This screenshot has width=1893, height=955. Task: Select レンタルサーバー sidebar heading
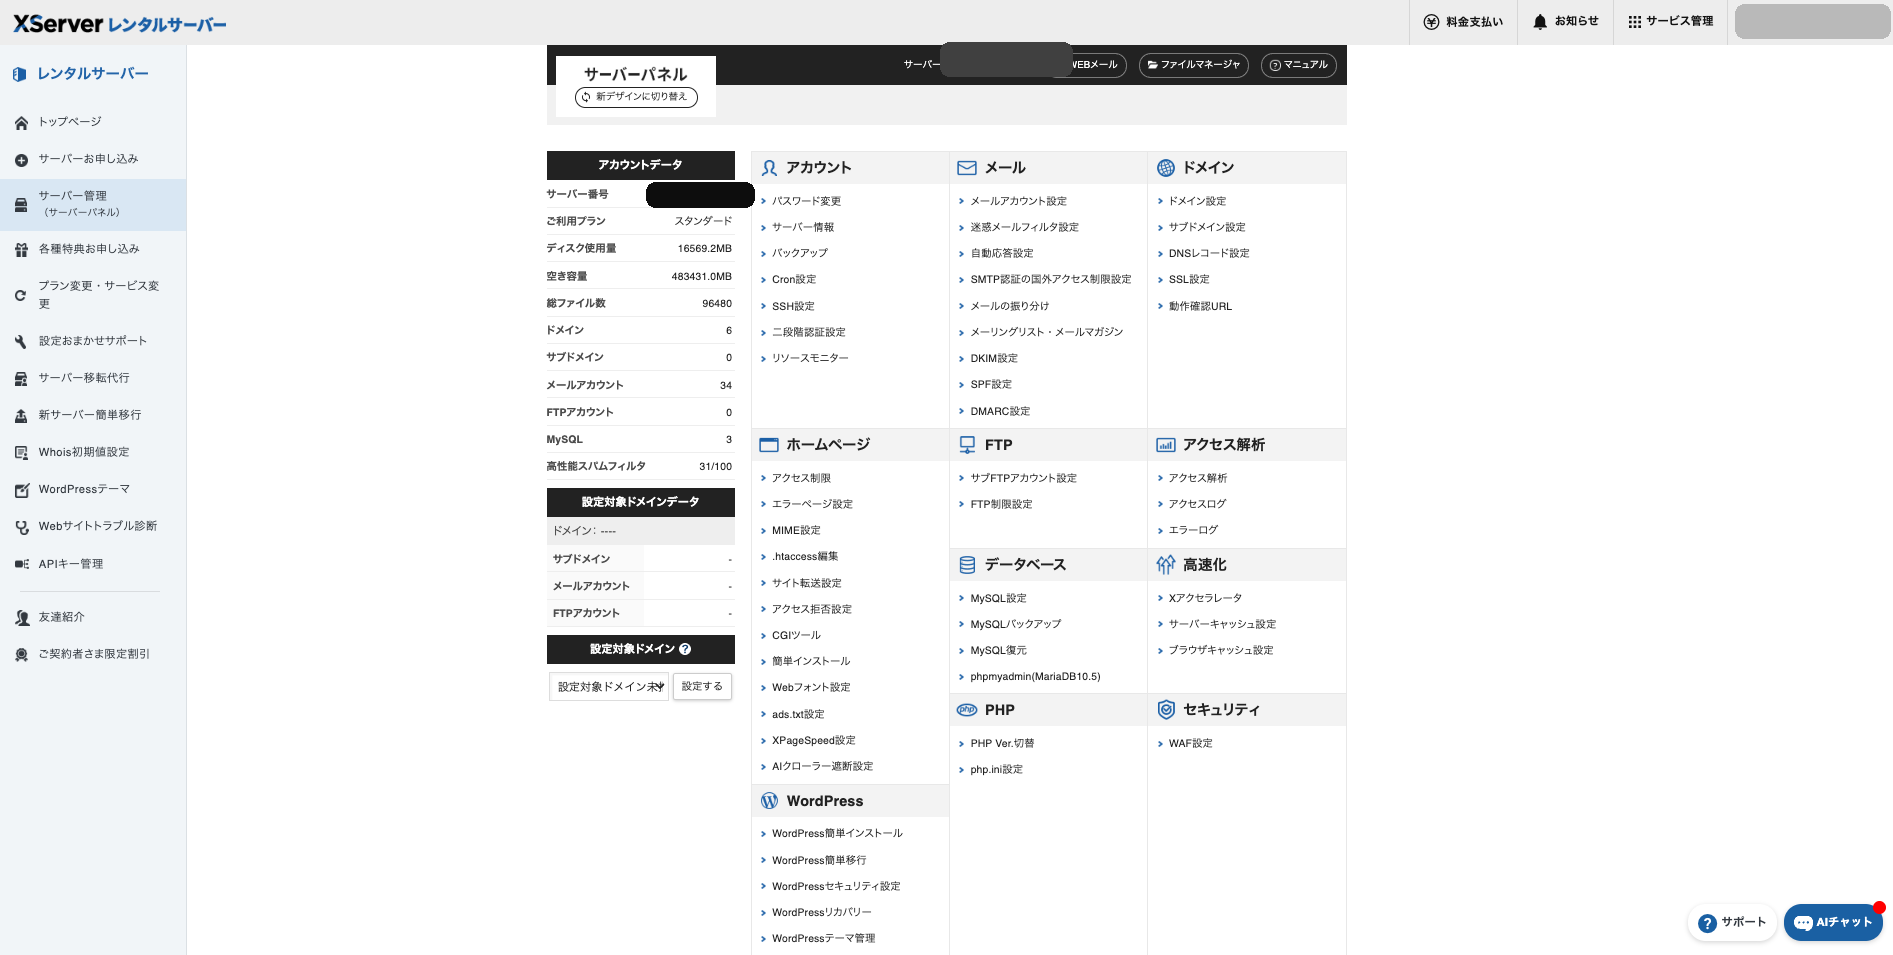pos(92,74)
